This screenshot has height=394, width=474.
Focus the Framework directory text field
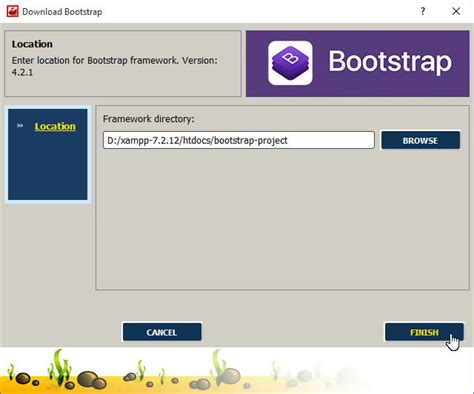click(239, 140)
